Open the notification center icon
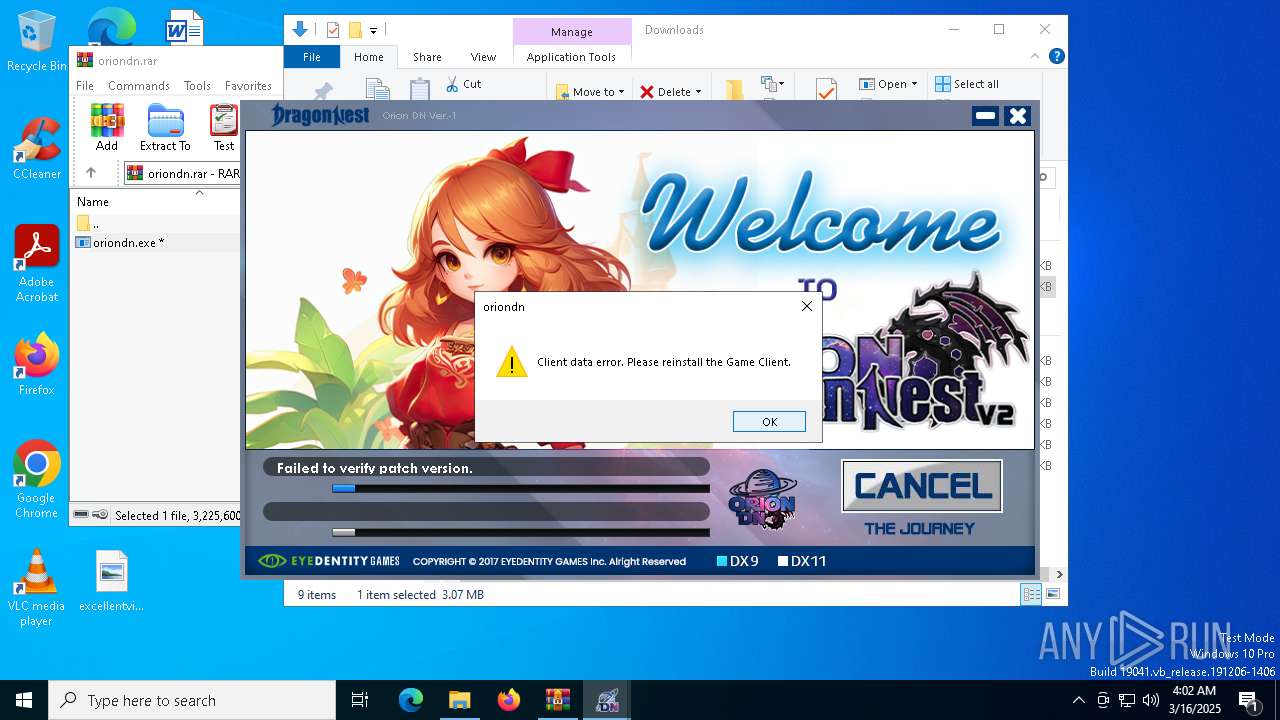Screen dimensions: 1280x720 tap(1249, 700)
